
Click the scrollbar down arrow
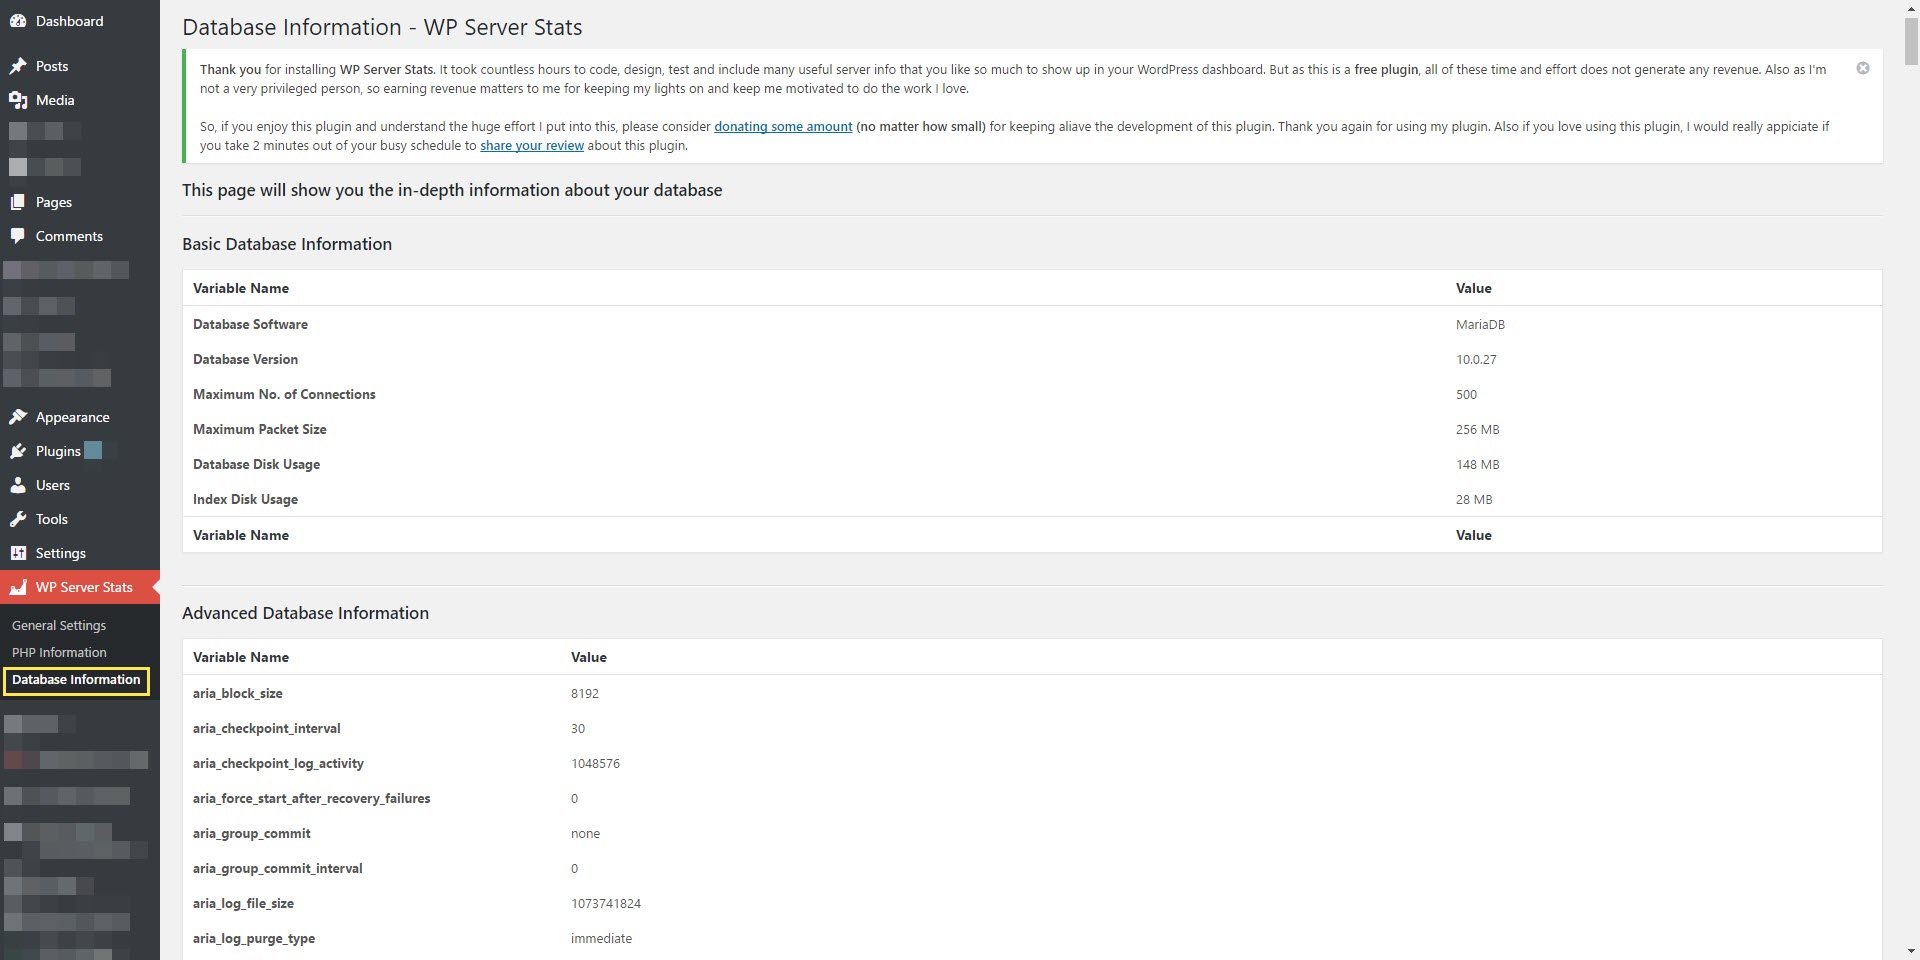[1910, 952]
